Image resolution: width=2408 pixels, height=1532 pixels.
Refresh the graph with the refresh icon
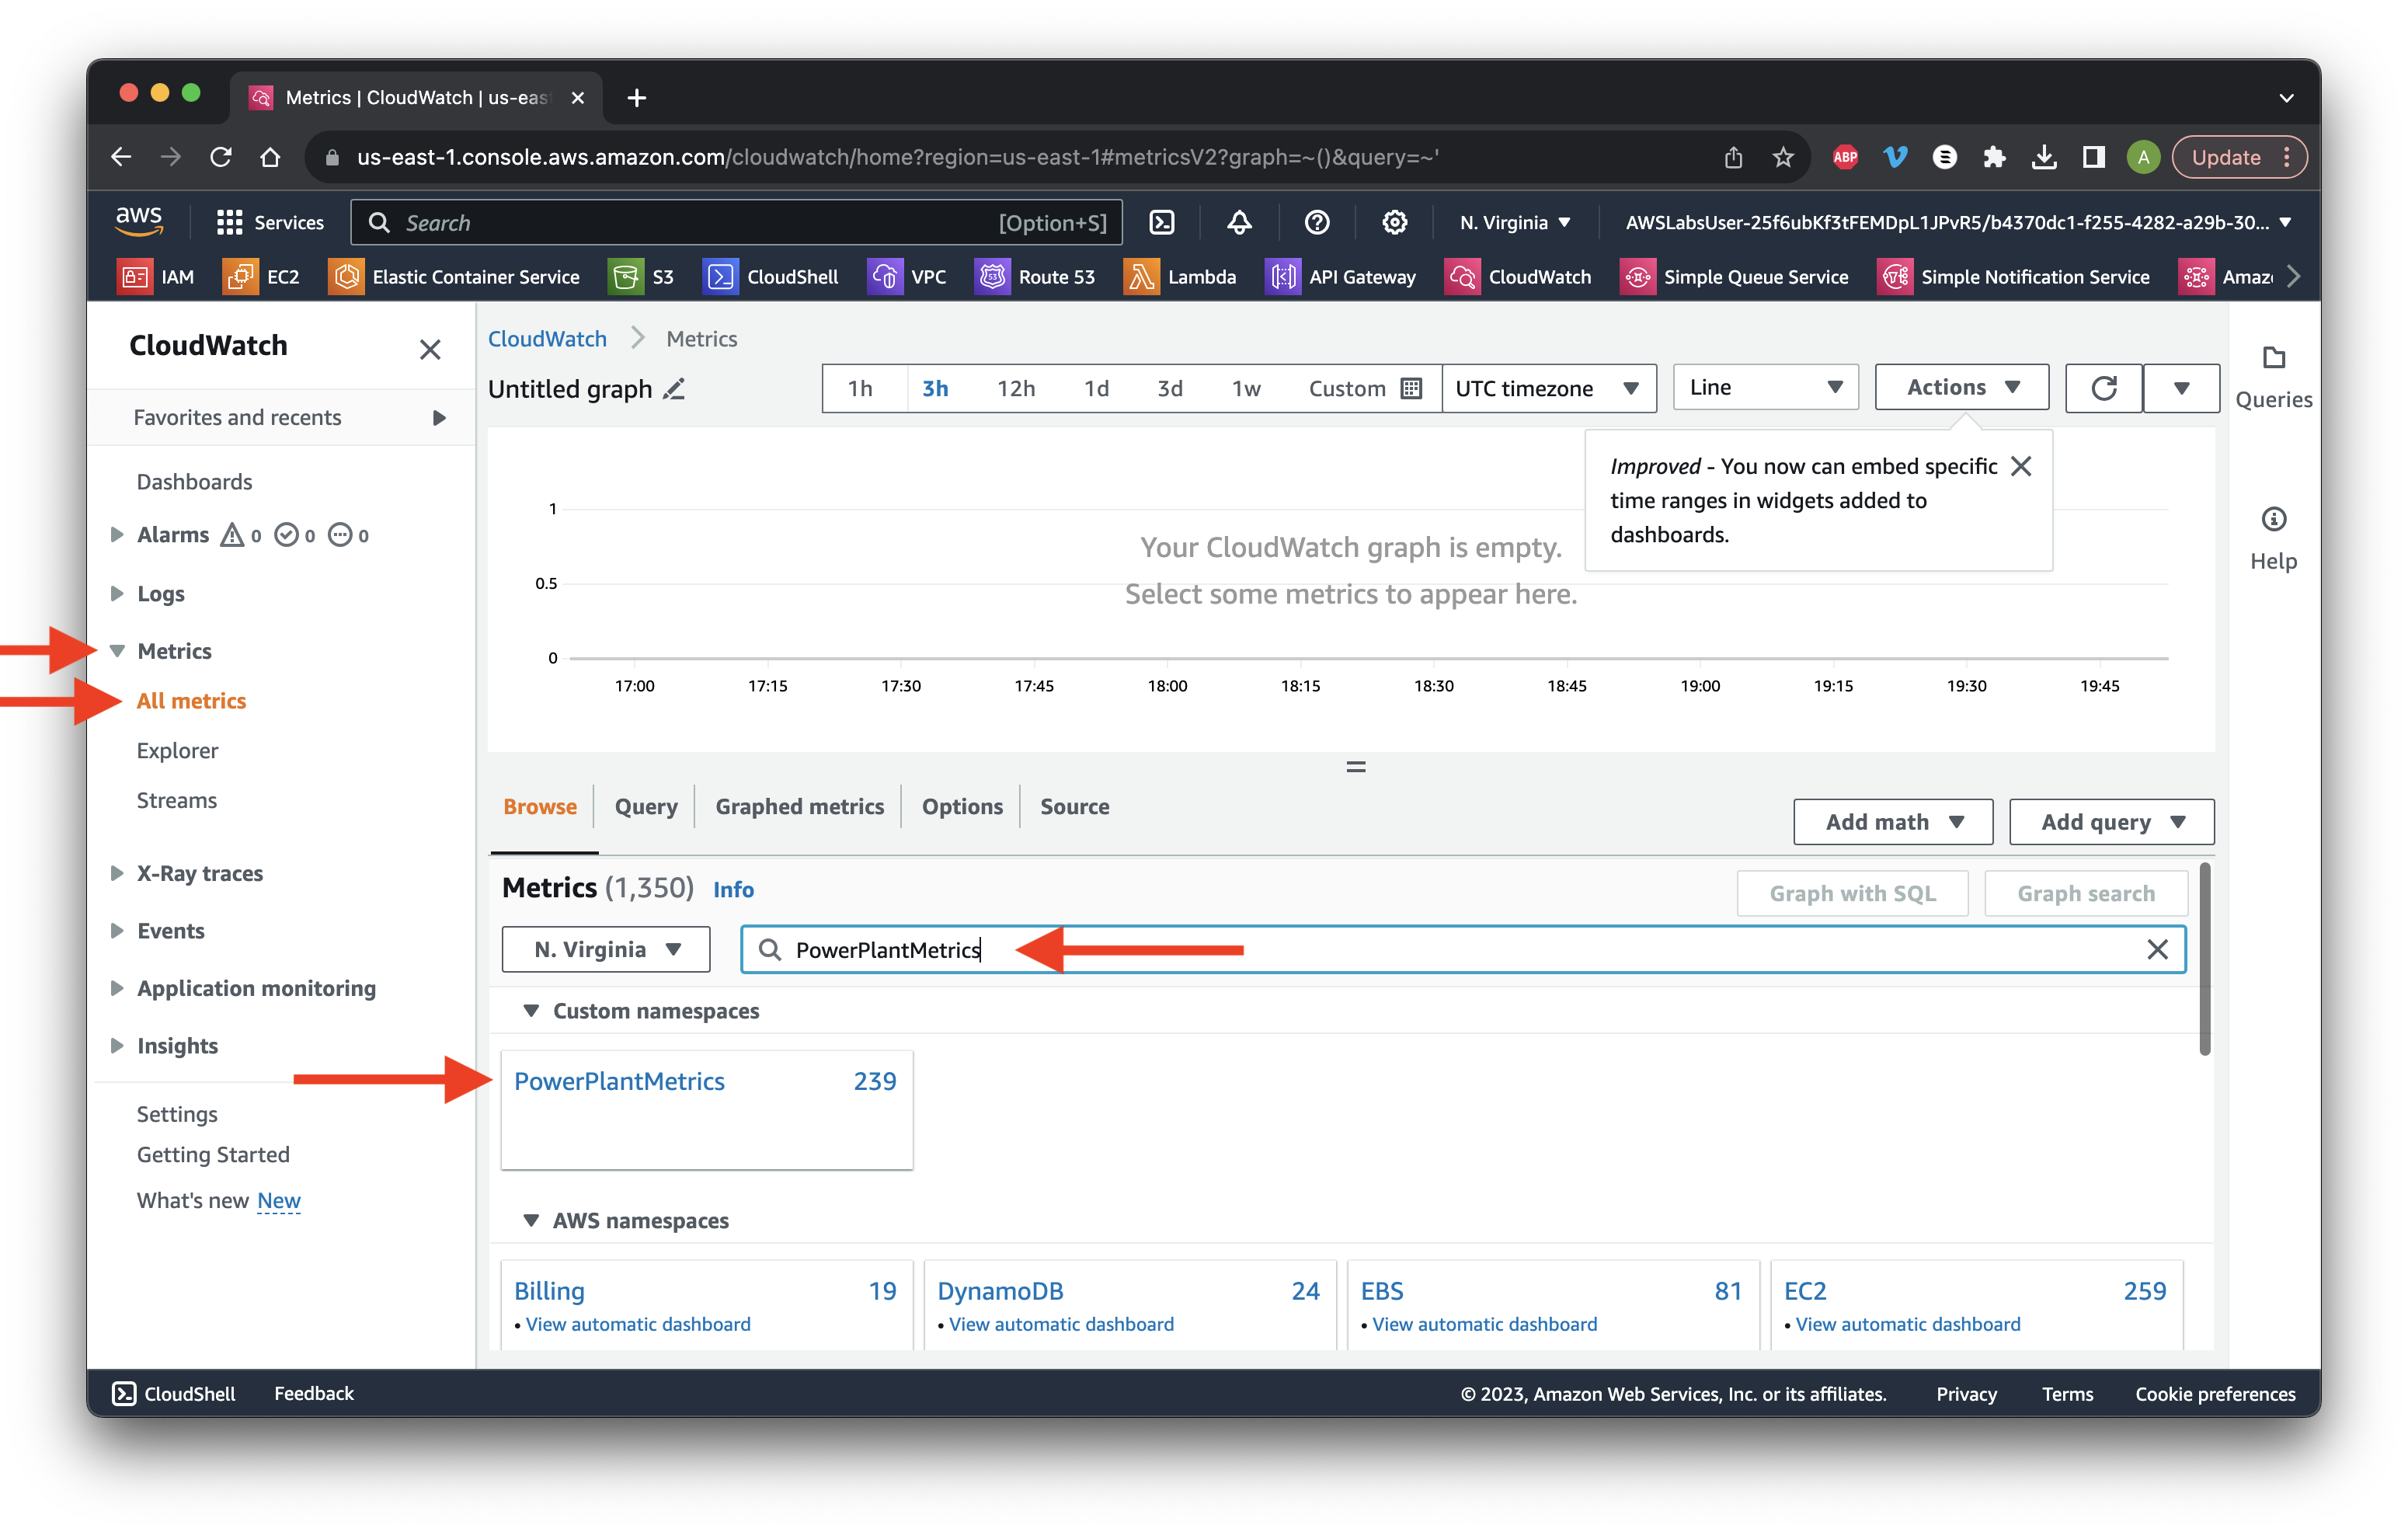point(2103,387)
